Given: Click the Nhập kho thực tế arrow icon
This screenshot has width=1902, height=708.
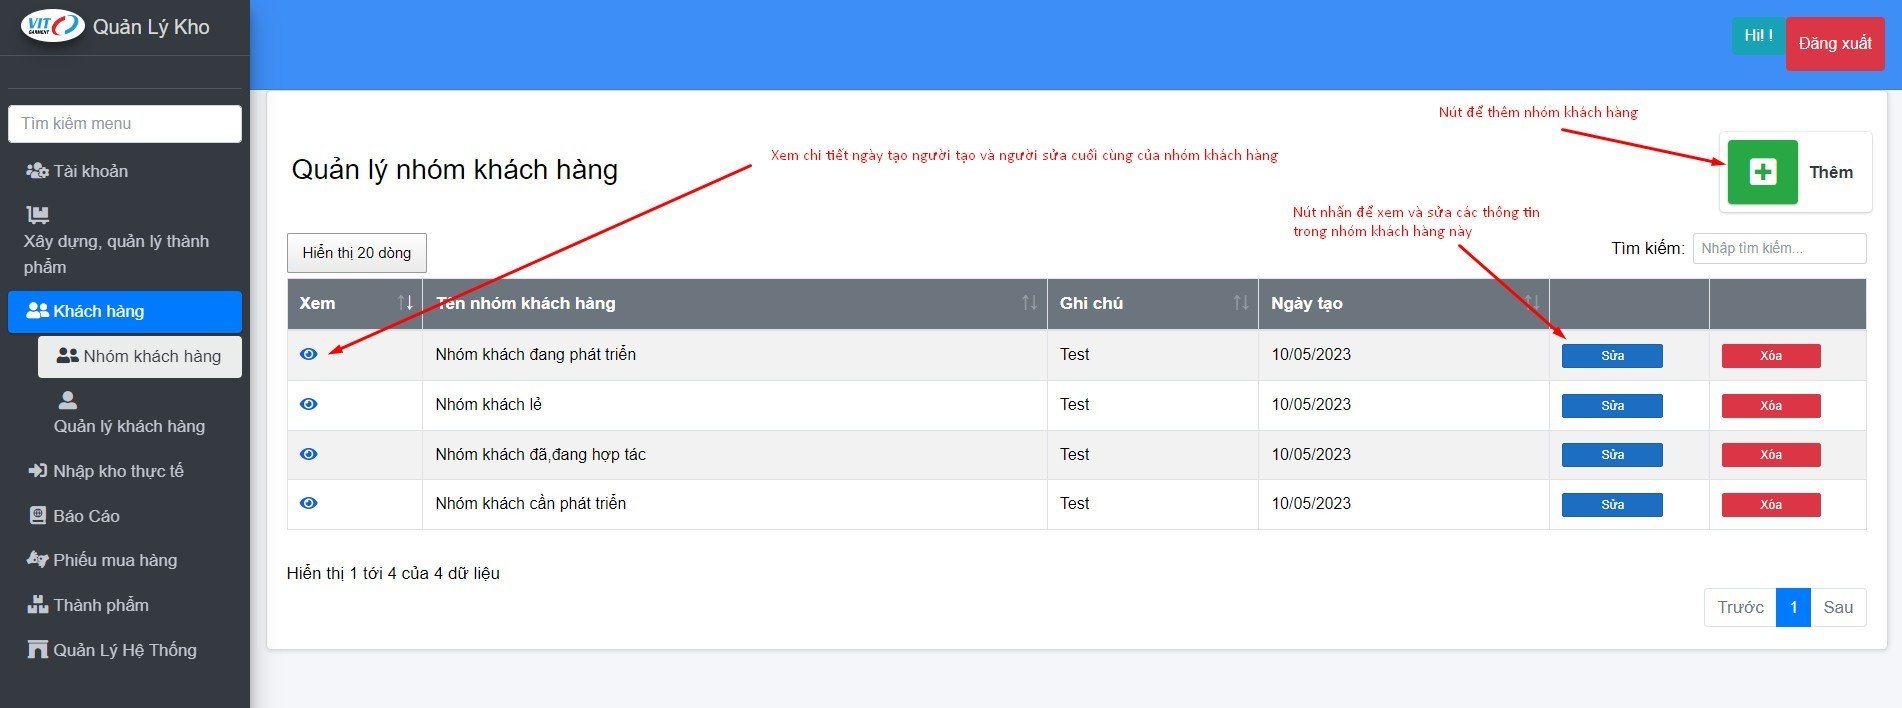Looking at the screenshot, I should pos(38,471).
